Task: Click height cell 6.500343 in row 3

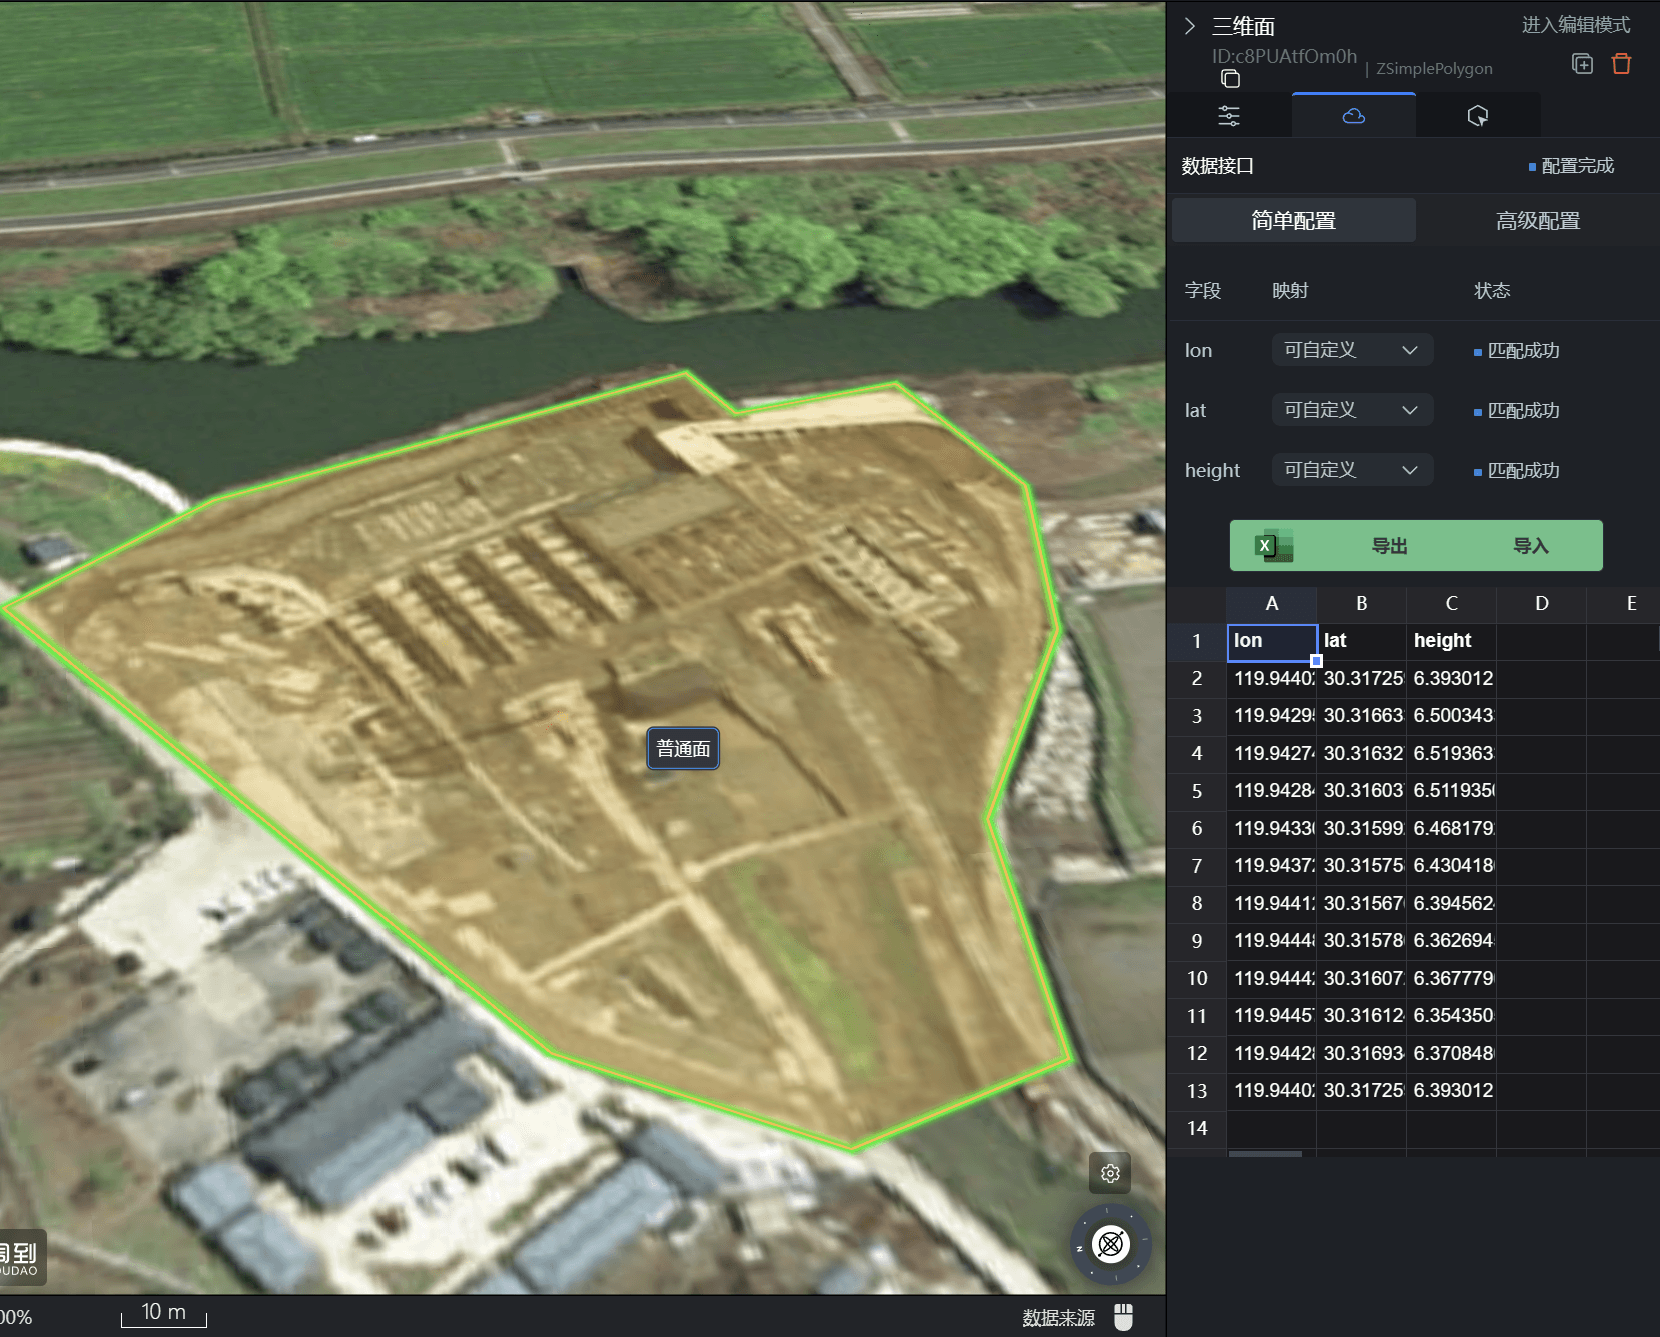Action: coord(1451,716)
